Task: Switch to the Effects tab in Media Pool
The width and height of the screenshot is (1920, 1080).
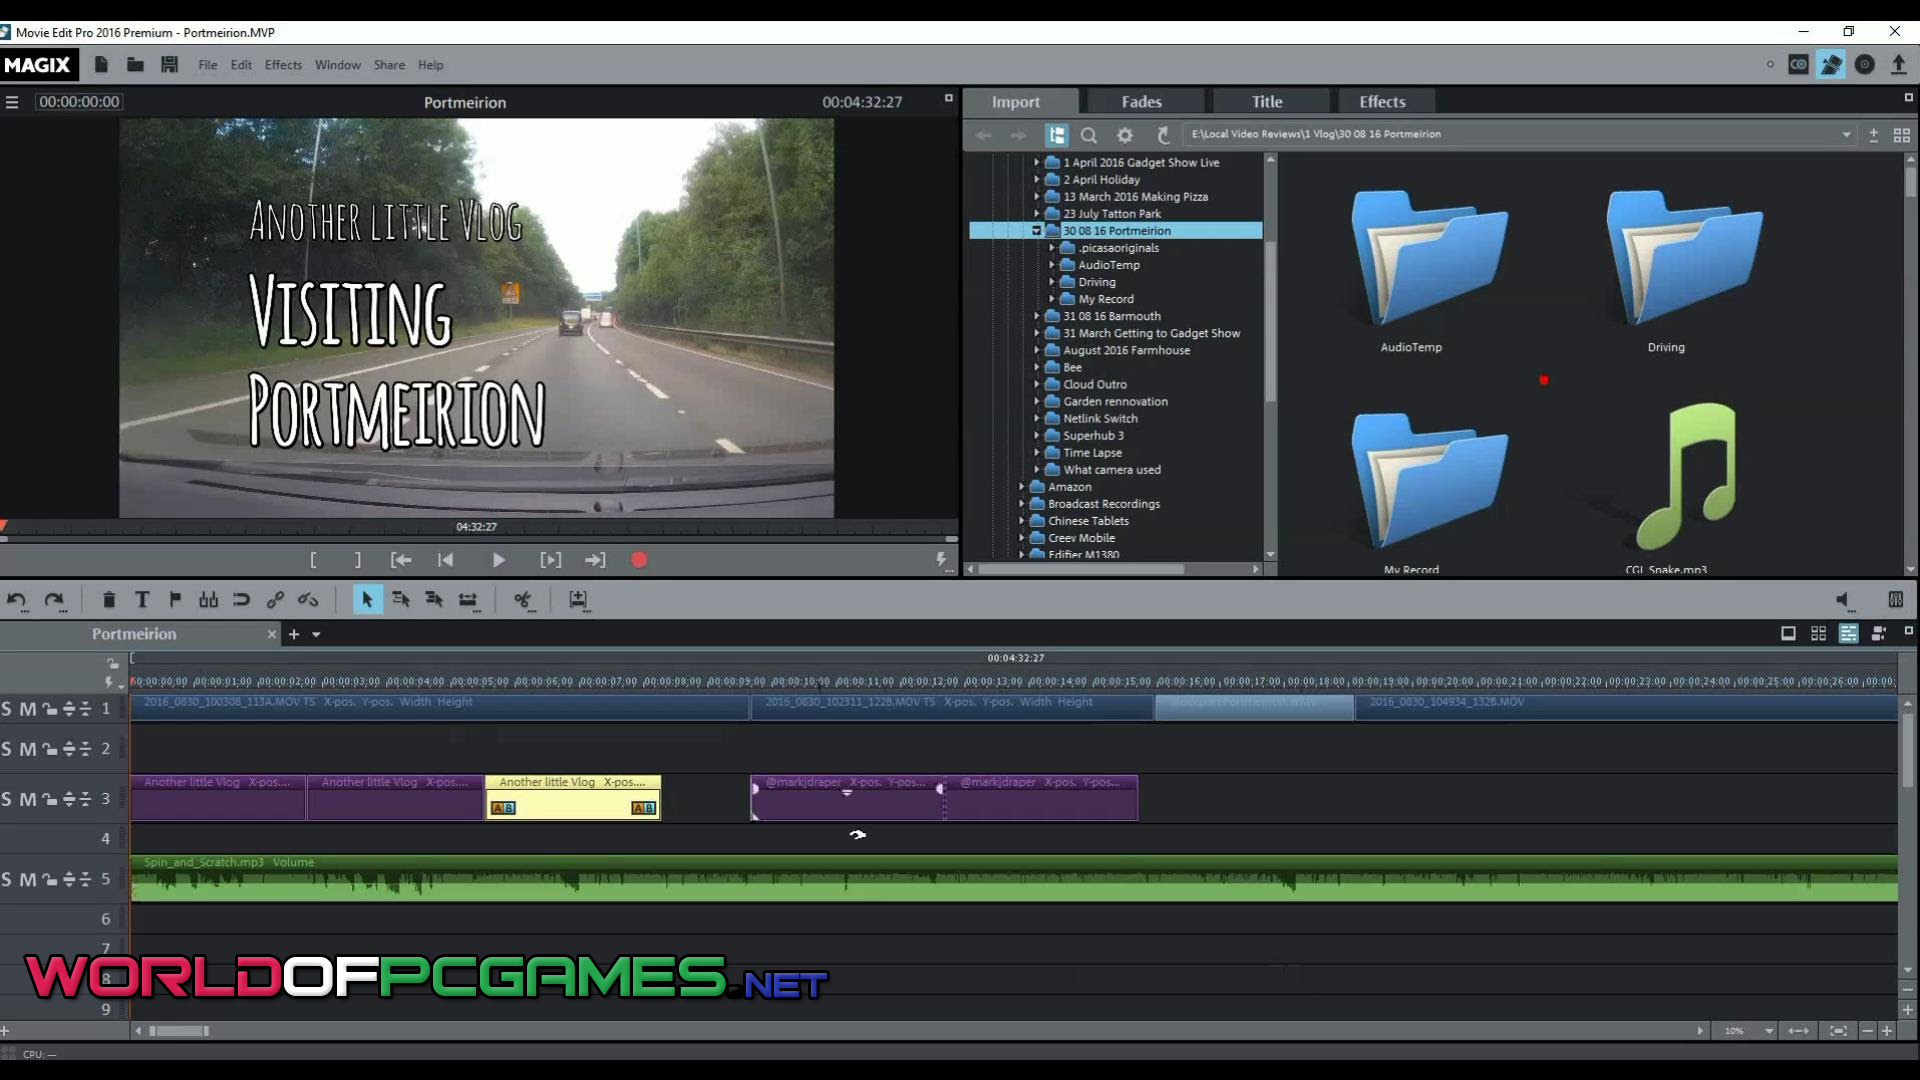Action: (x=1382, y=102)
